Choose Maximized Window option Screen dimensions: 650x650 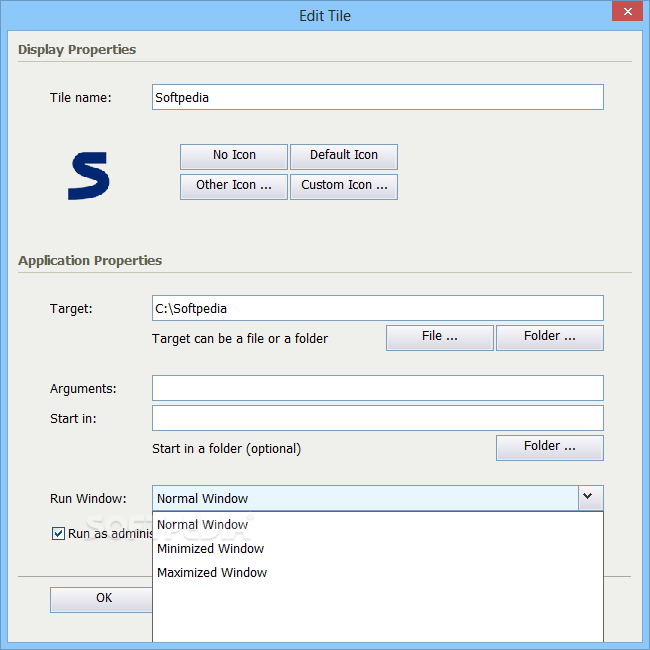coord(378,572)
